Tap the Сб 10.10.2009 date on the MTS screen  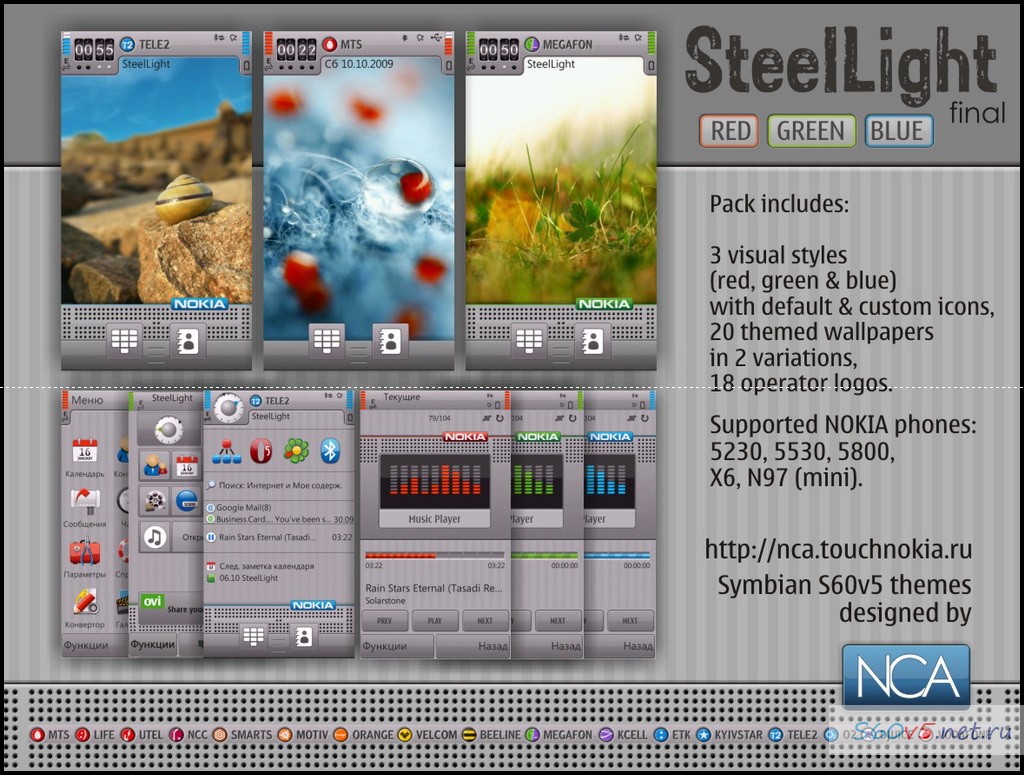pos(359,64)
